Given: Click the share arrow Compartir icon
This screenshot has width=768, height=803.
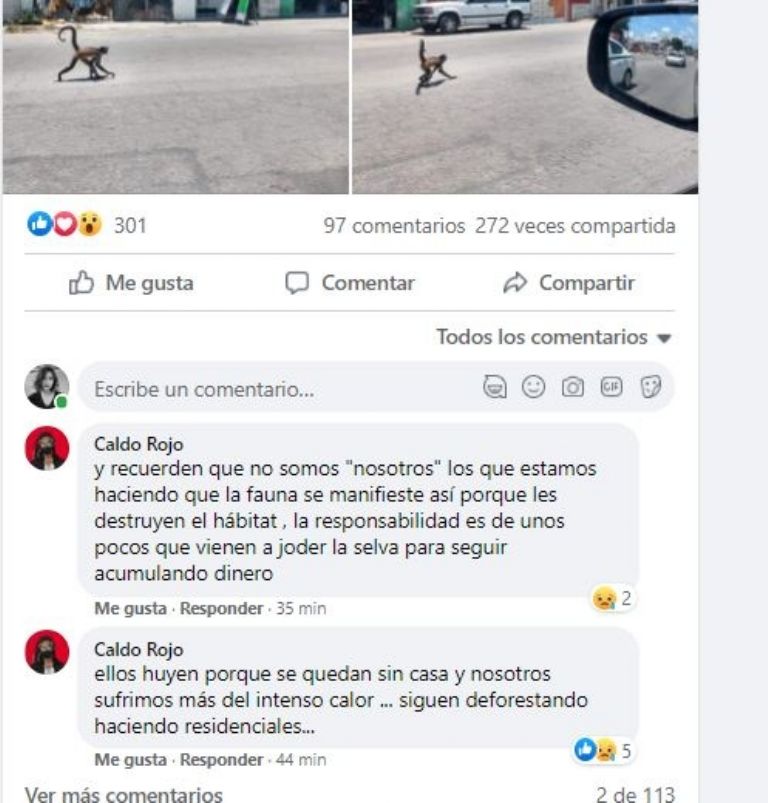Looking at the screenshot, I should [515, 283].
